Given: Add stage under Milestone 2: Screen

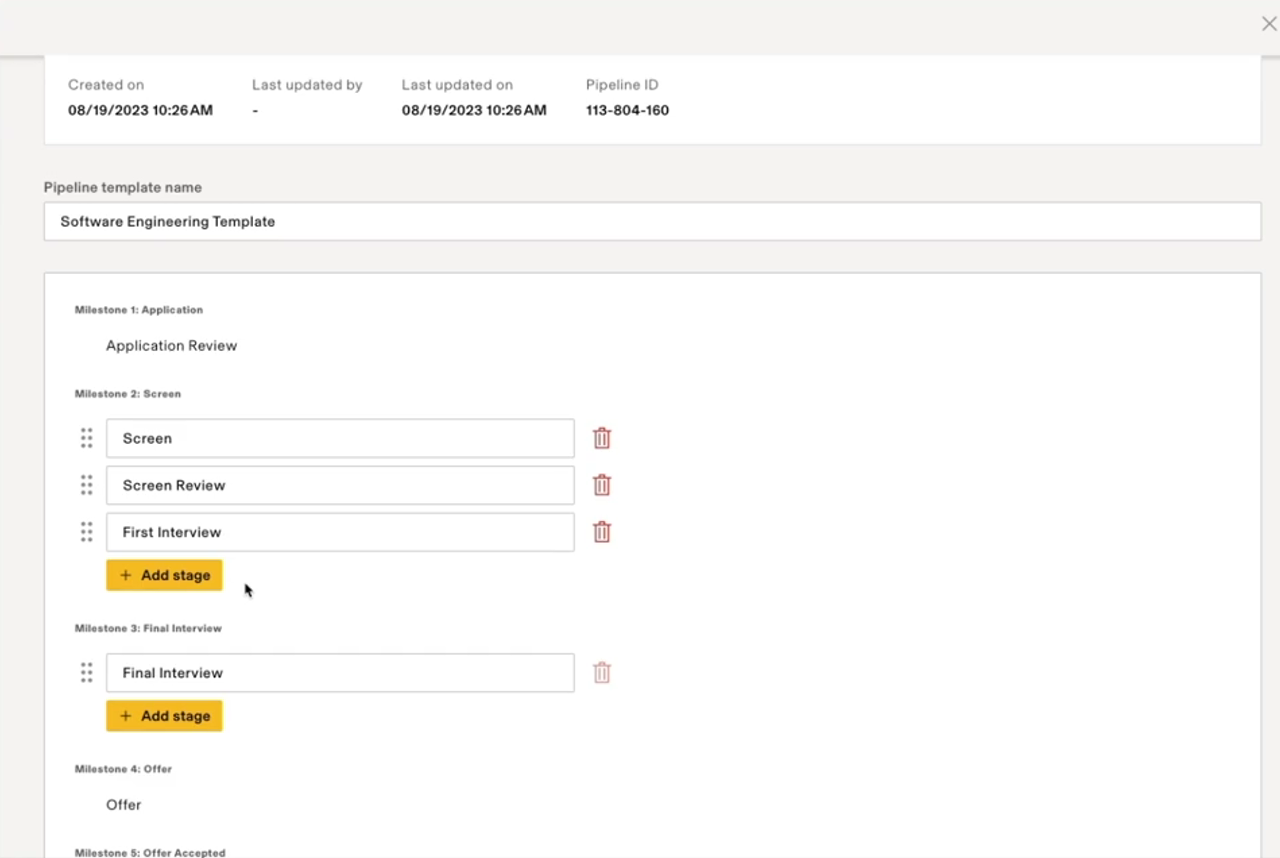Looking at the screenshot, I should coord(164,575).
